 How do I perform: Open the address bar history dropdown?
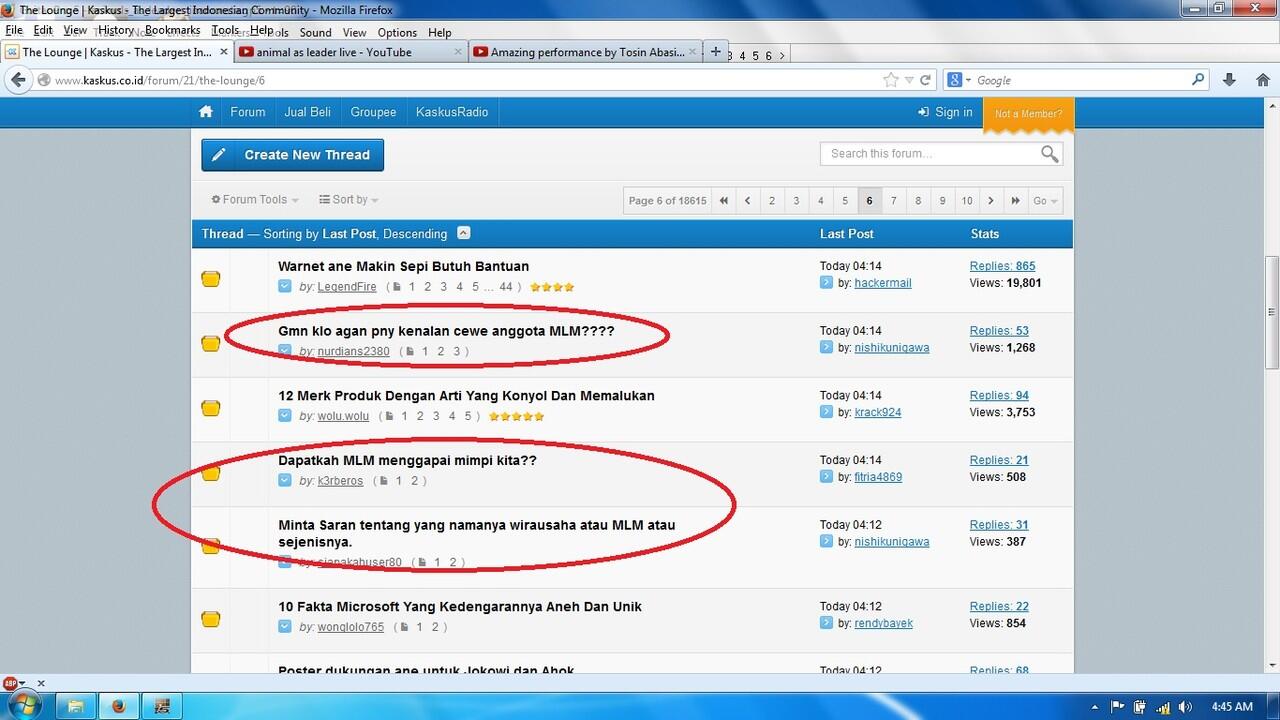(x=909, y=80)
